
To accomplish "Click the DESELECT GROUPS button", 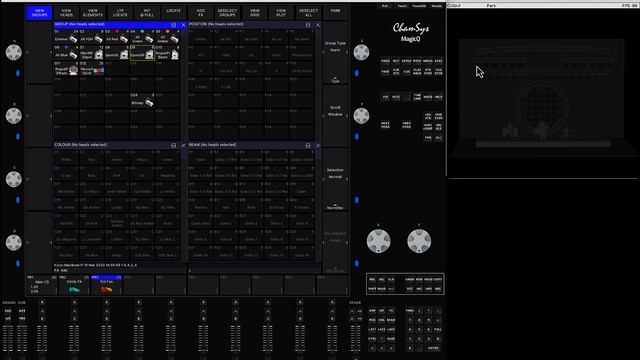I will coord(227,13).
